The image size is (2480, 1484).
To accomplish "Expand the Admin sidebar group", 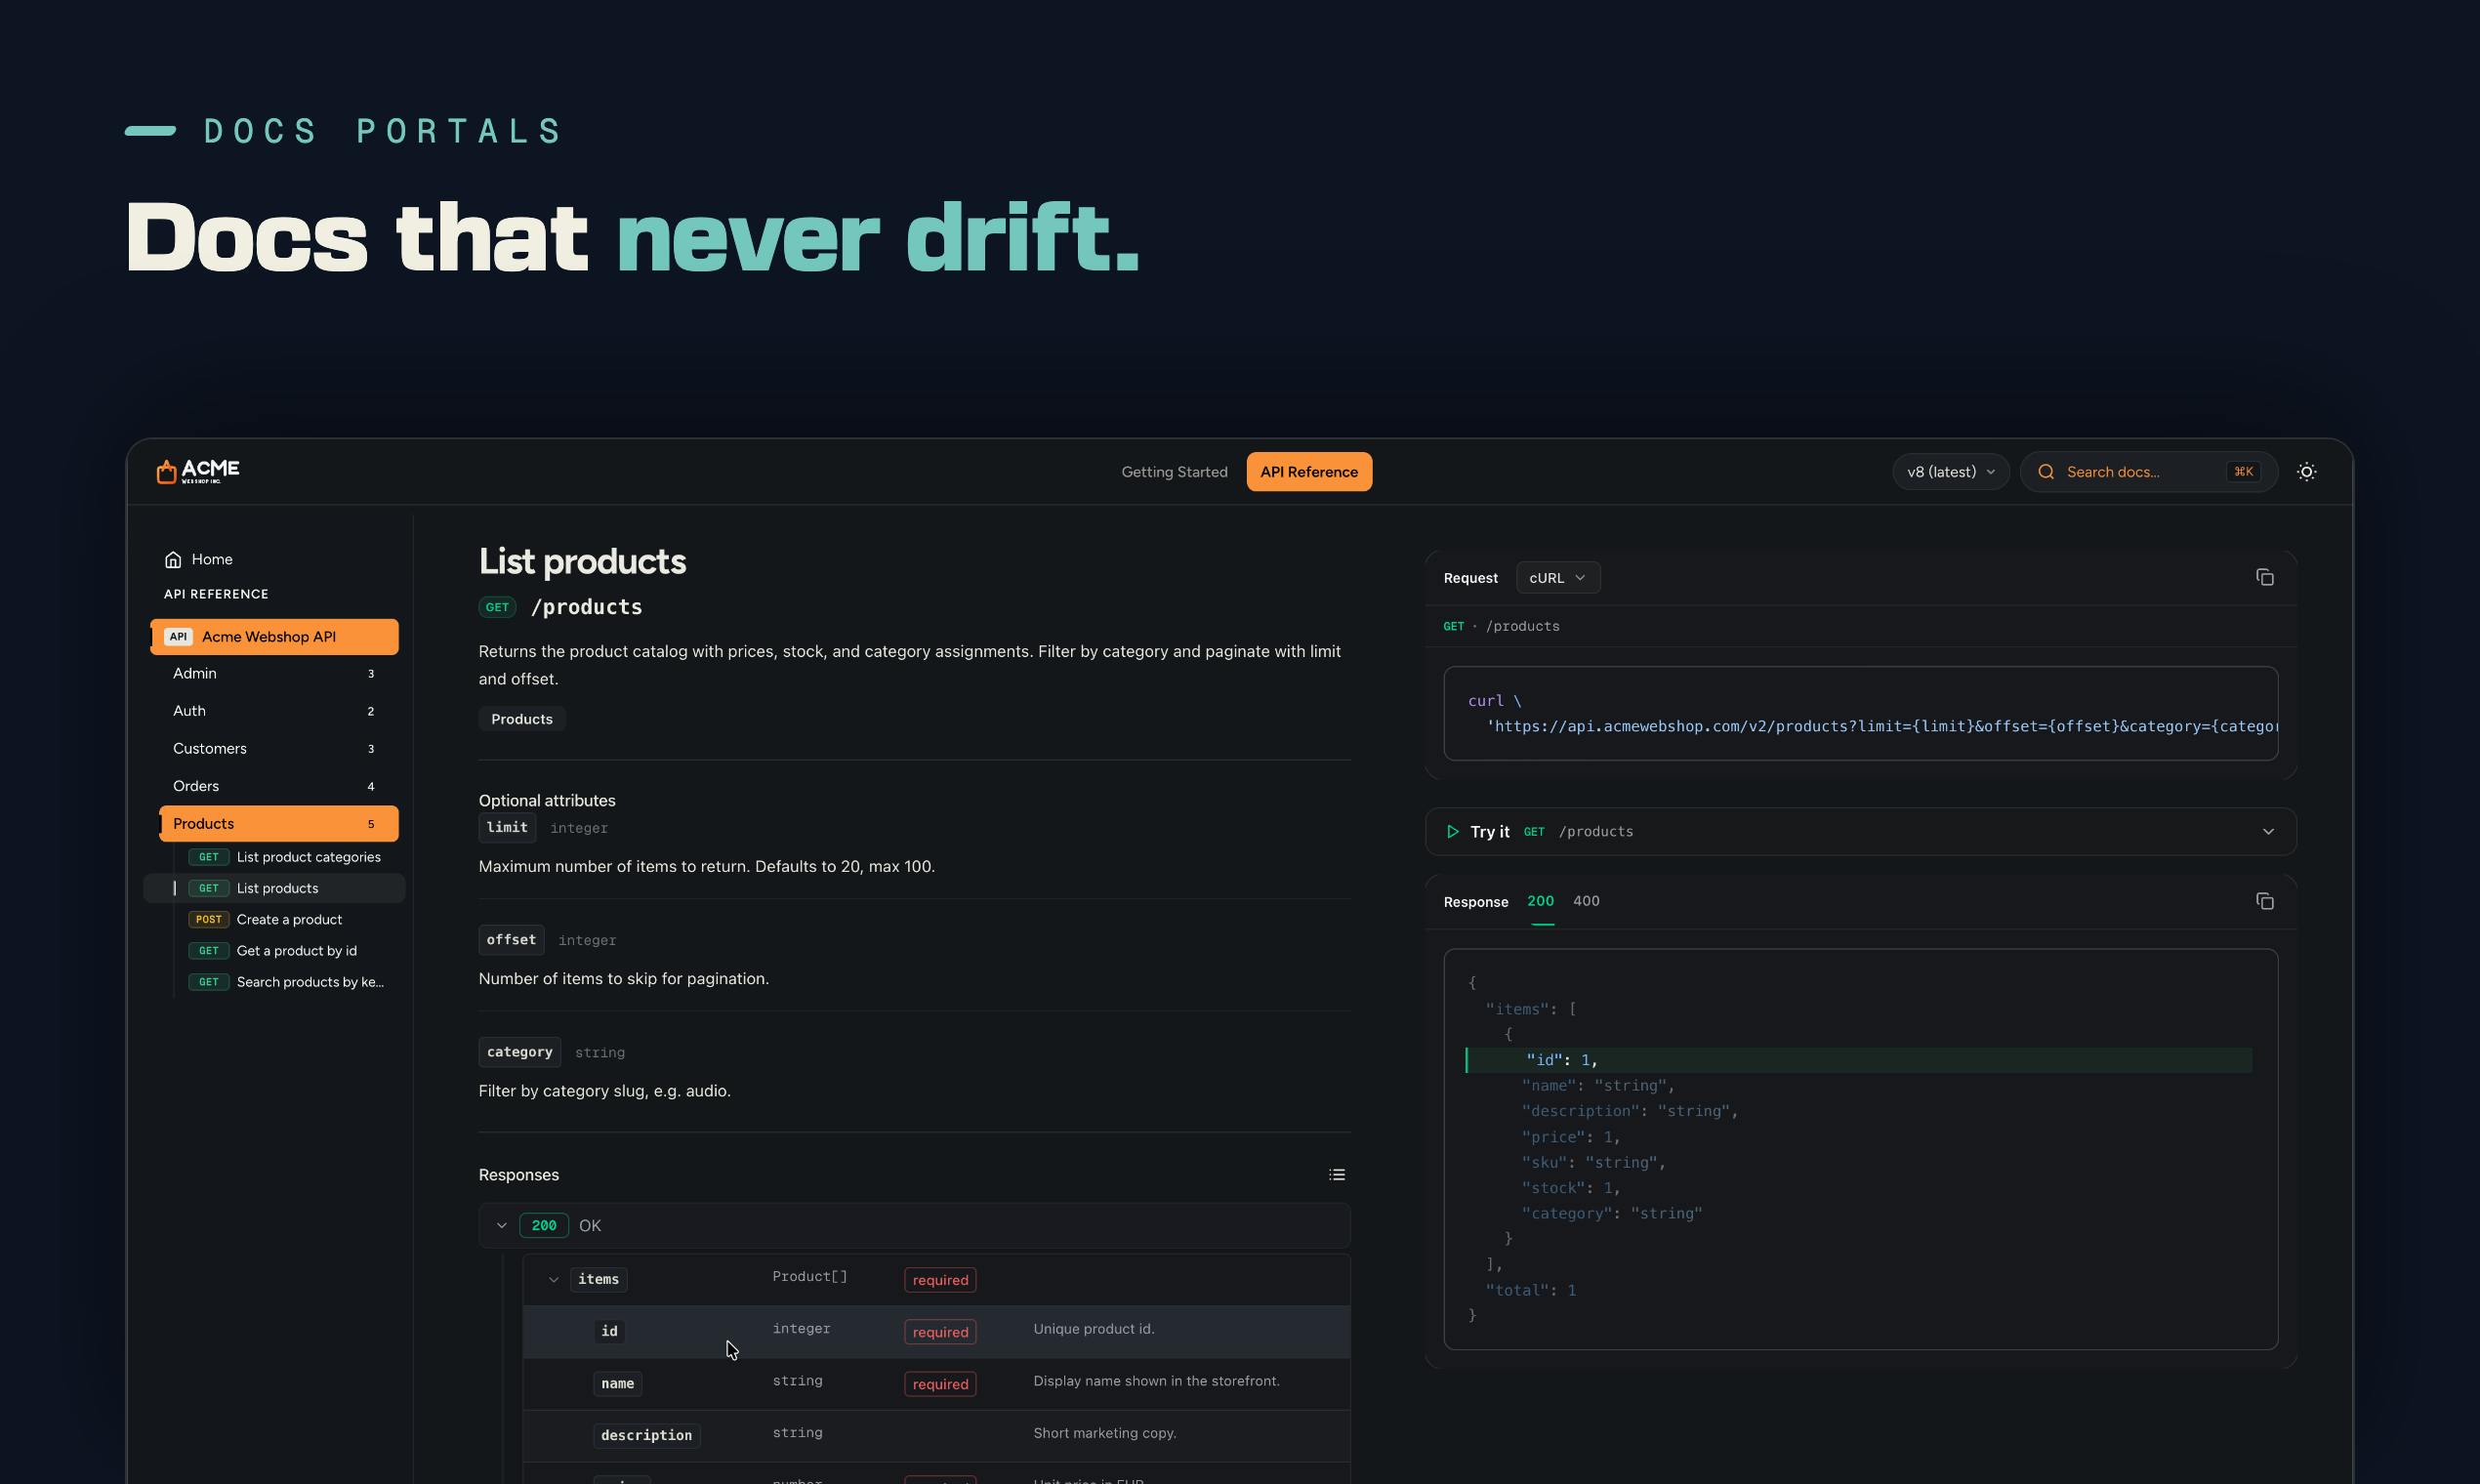I will click(x=275, y=674).
